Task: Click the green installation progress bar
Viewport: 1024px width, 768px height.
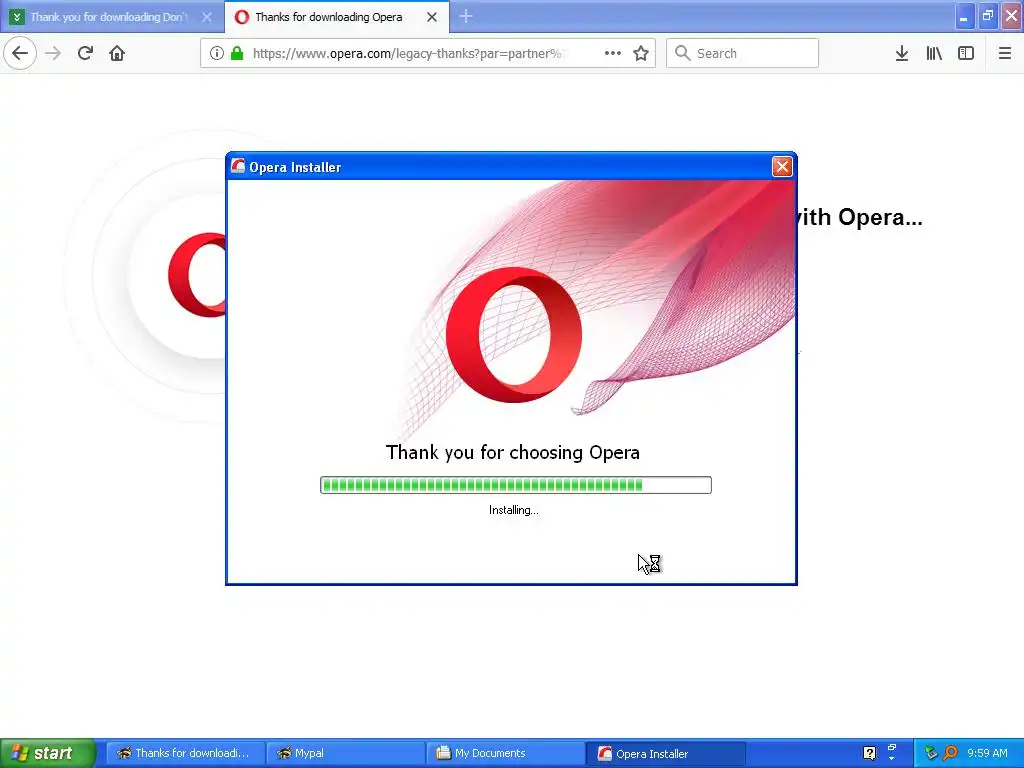Action: [515, 485]
